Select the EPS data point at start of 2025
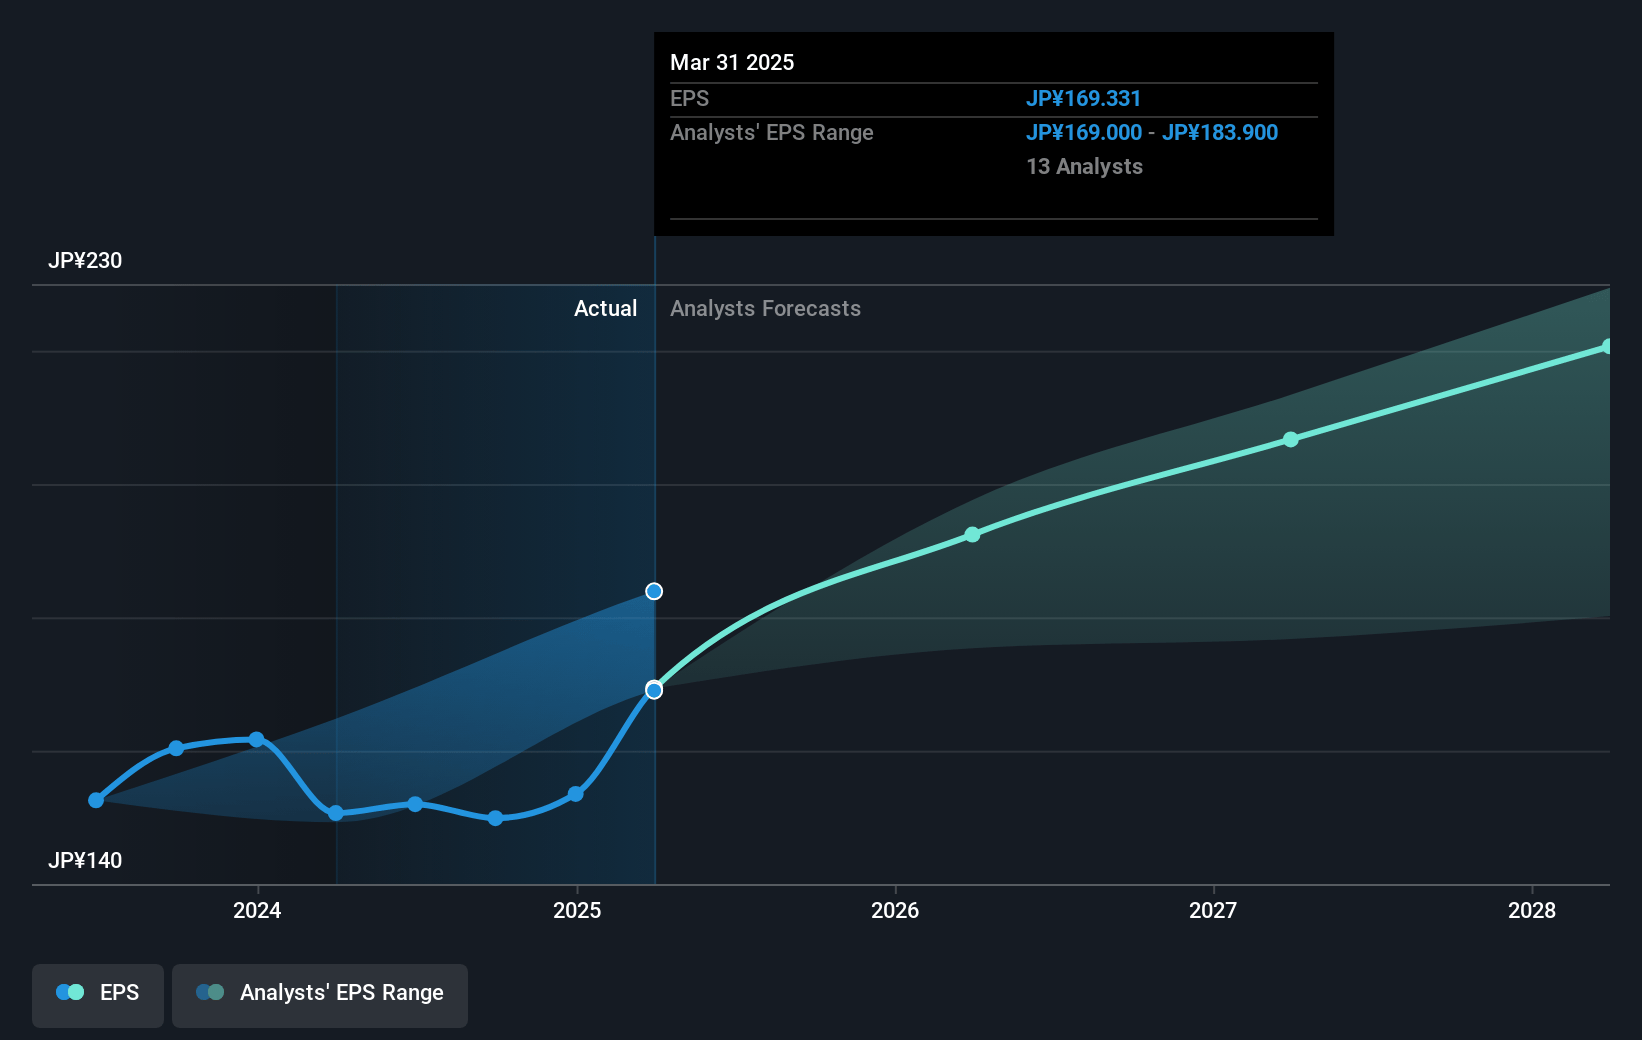 pyautogui.click(x=576, y=794)
